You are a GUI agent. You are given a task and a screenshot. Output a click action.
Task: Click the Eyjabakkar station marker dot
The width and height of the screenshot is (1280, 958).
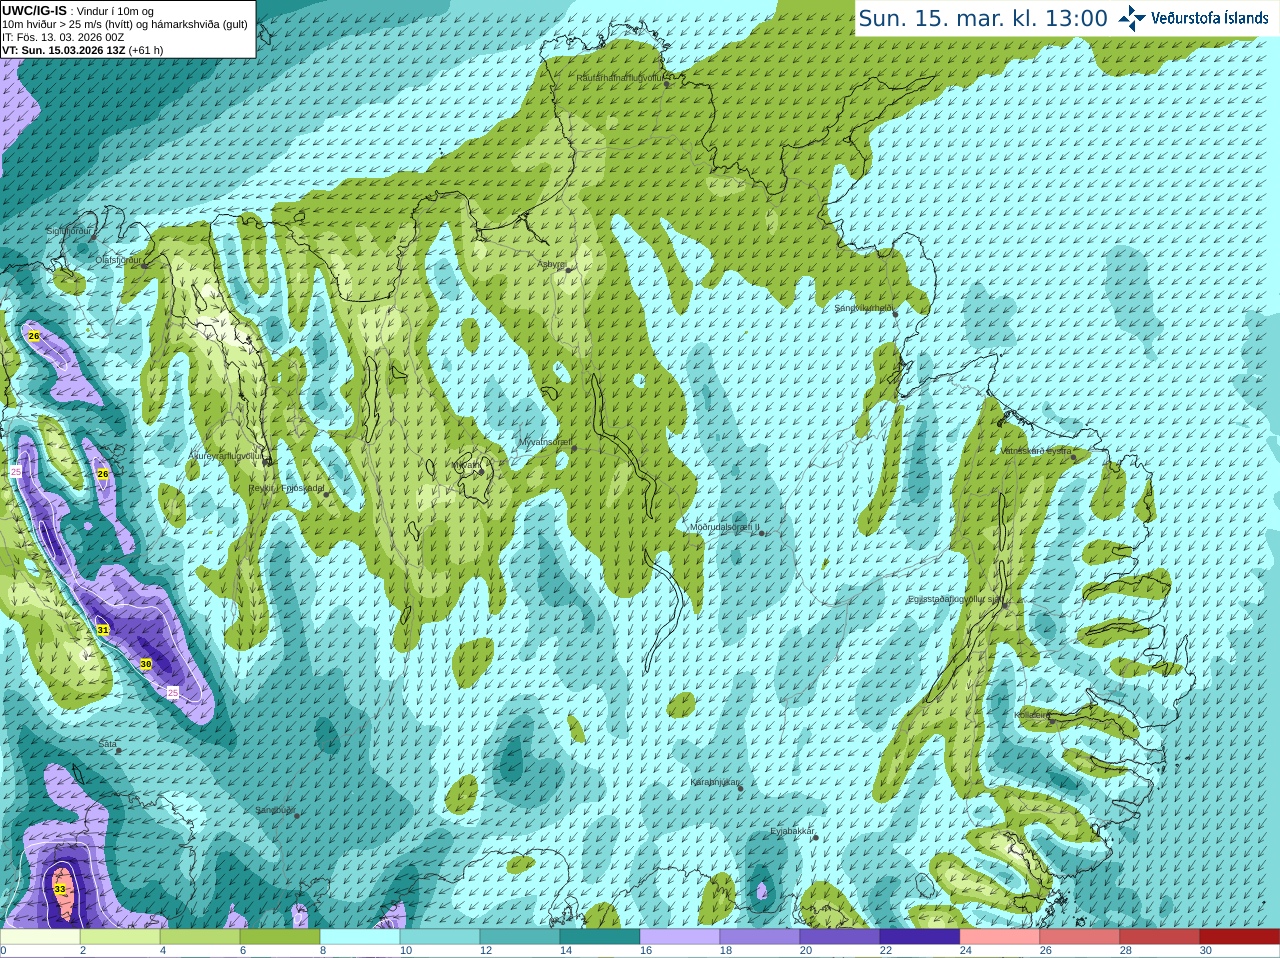point(816,837)
